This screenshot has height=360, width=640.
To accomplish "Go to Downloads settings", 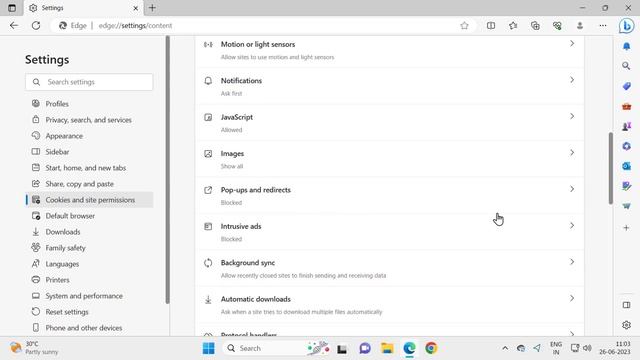I will [89, 232].
